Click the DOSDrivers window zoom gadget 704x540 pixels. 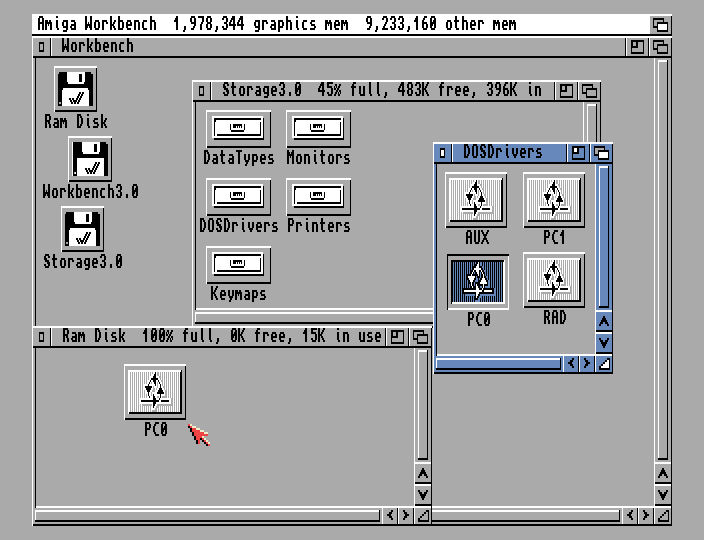578,153
